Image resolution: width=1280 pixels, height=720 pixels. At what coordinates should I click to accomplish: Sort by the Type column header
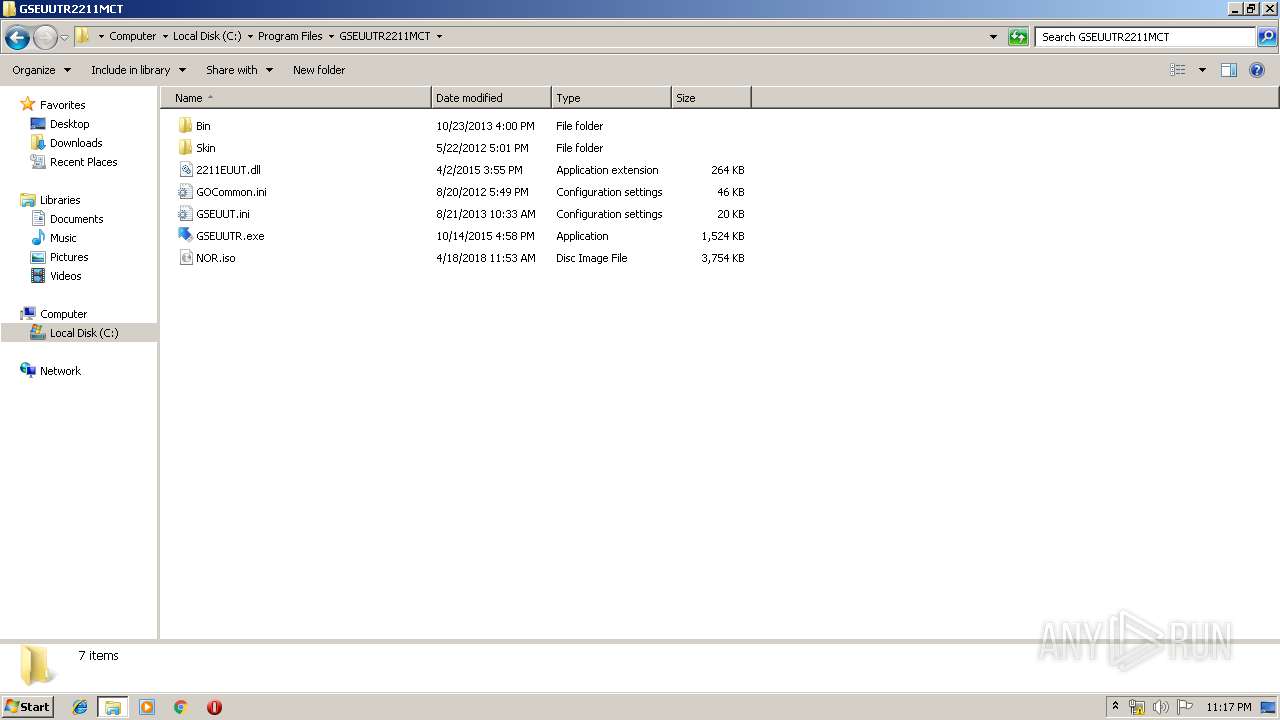[611, 98]
